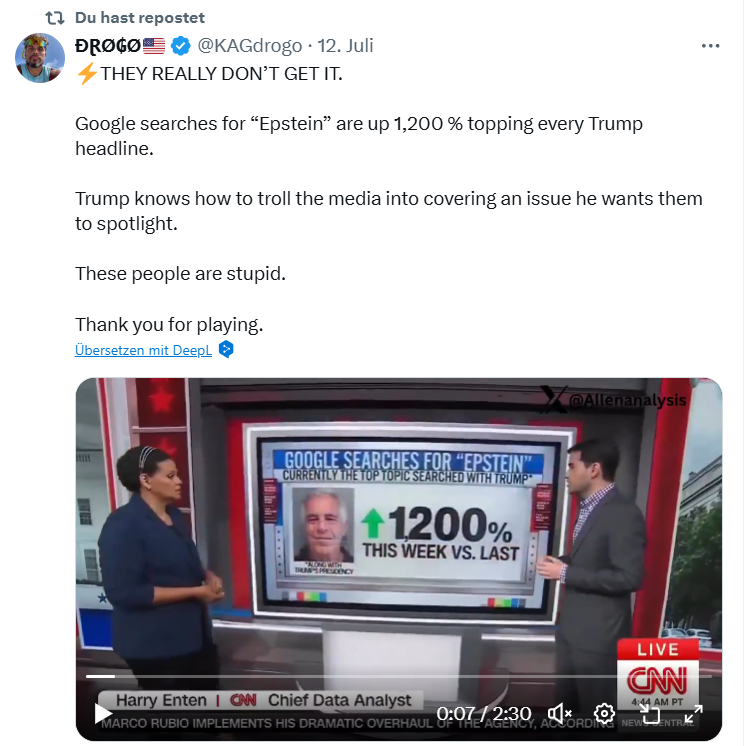Image resolution: width=752 pixels, height=746 pixels.
Task: Enable picture-in-picture mode for video
Action: (649, 714)
